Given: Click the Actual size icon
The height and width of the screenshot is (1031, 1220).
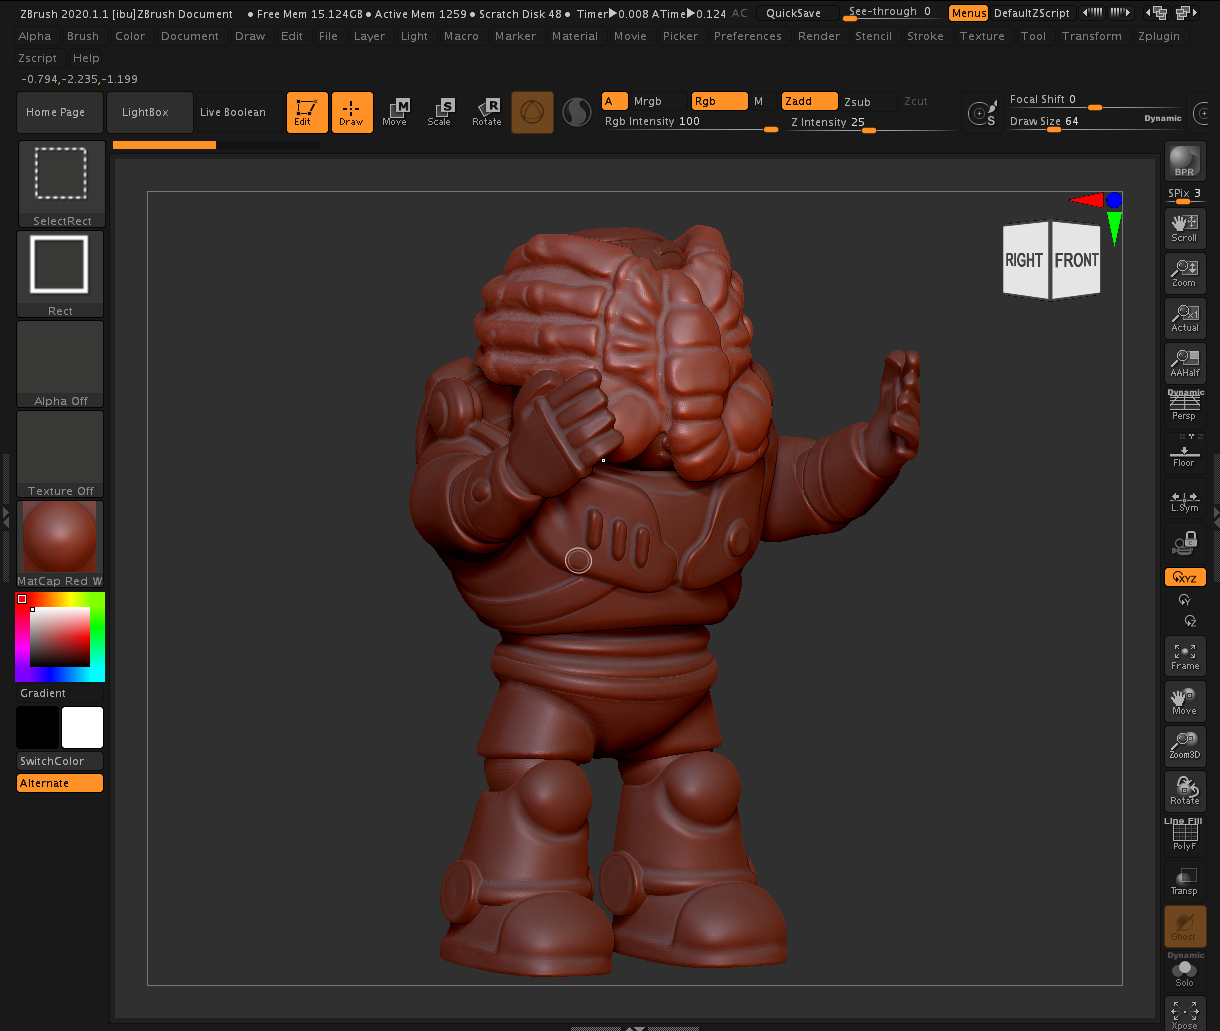Looking at the screenshot, I should 1184,318.
